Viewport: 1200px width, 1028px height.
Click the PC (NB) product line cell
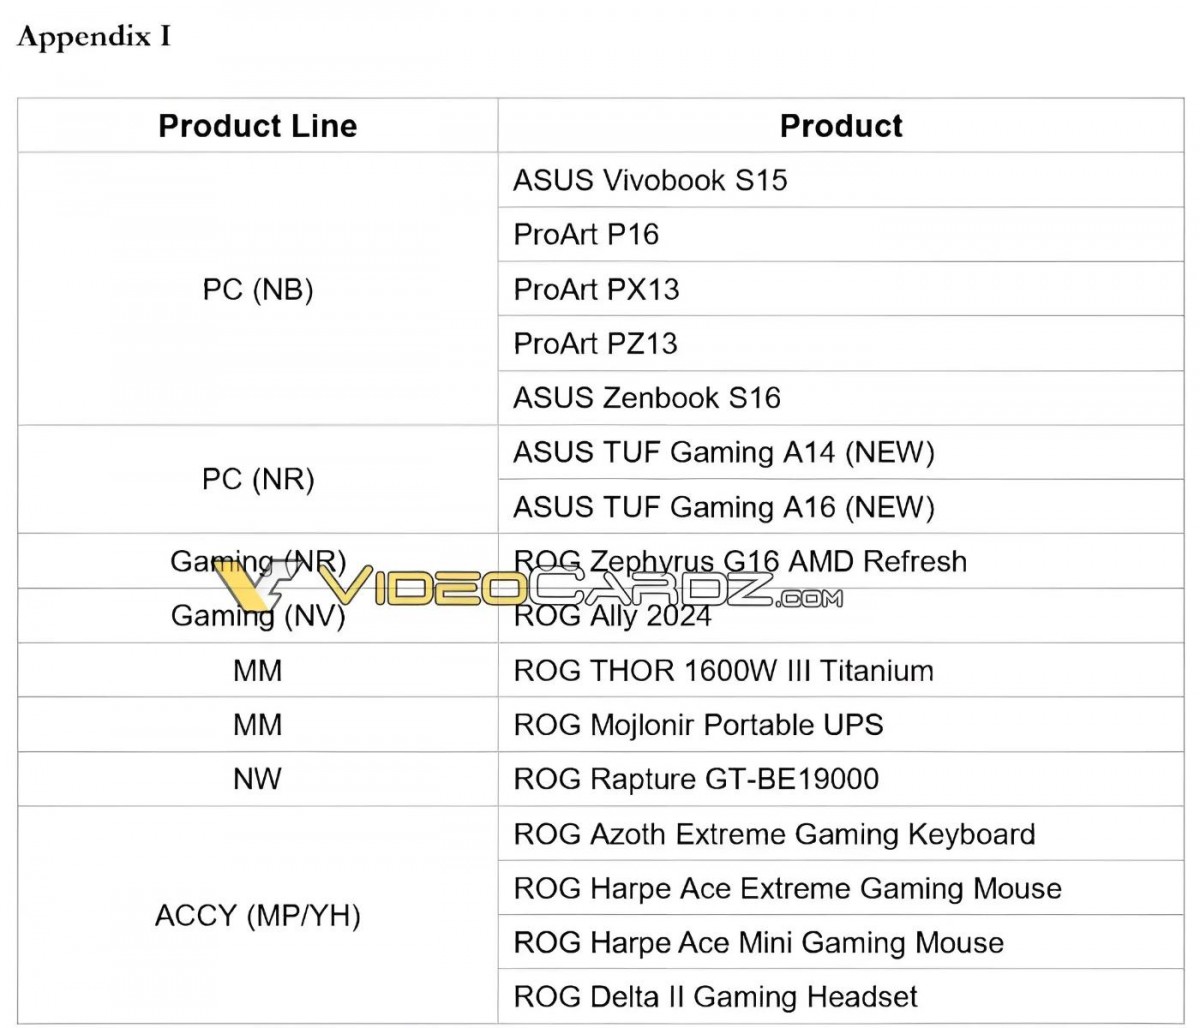[257, 289]
